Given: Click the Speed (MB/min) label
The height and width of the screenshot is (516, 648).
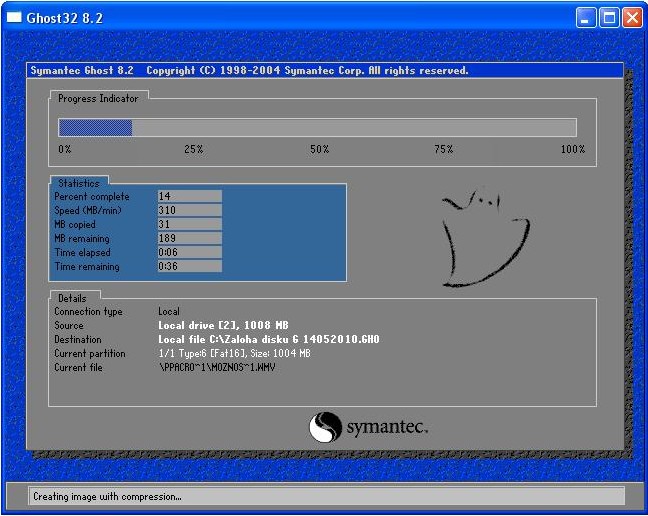Looking at the screenshot, I should (x=88, y=211).
